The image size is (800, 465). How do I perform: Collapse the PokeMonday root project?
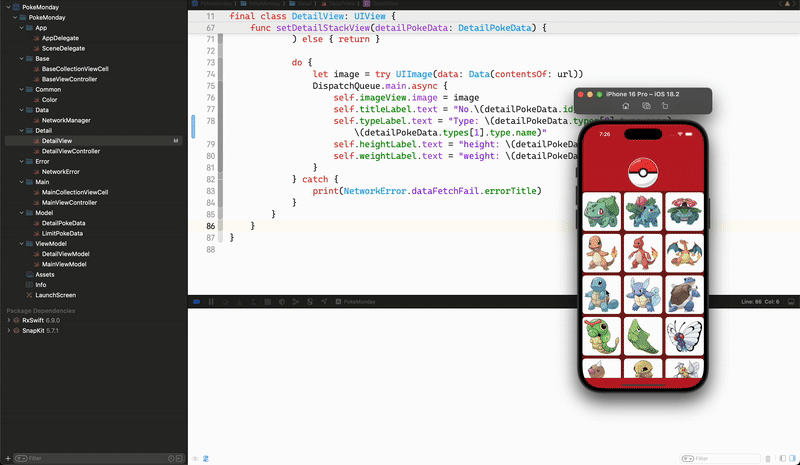pyautogui.click(x=8, y=7)
